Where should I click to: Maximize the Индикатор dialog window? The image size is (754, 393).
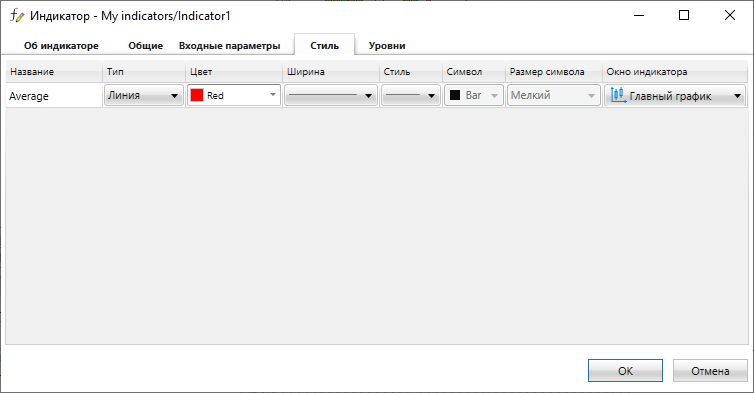[684, 15]
